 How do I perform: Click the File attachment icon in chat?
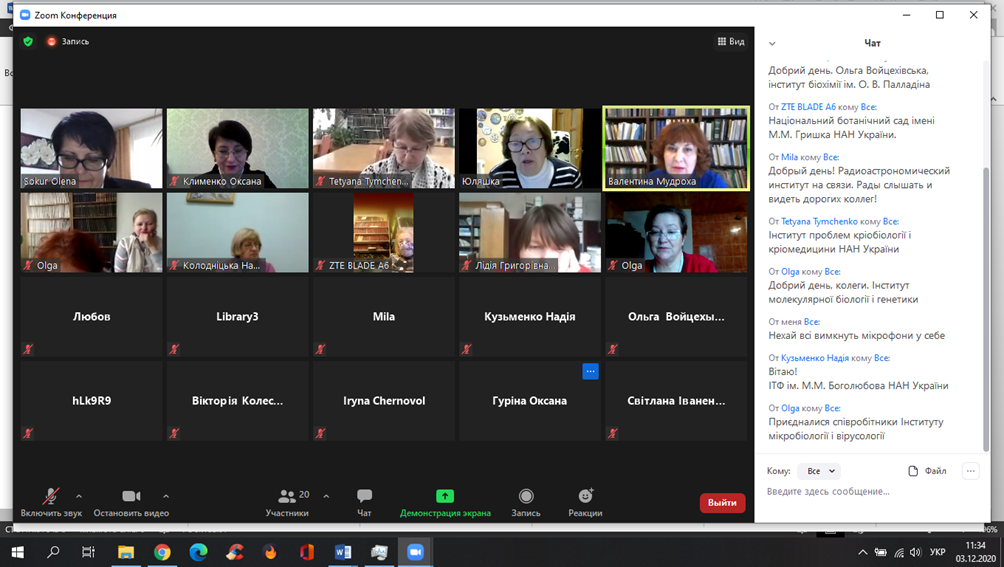click(913, 471)
